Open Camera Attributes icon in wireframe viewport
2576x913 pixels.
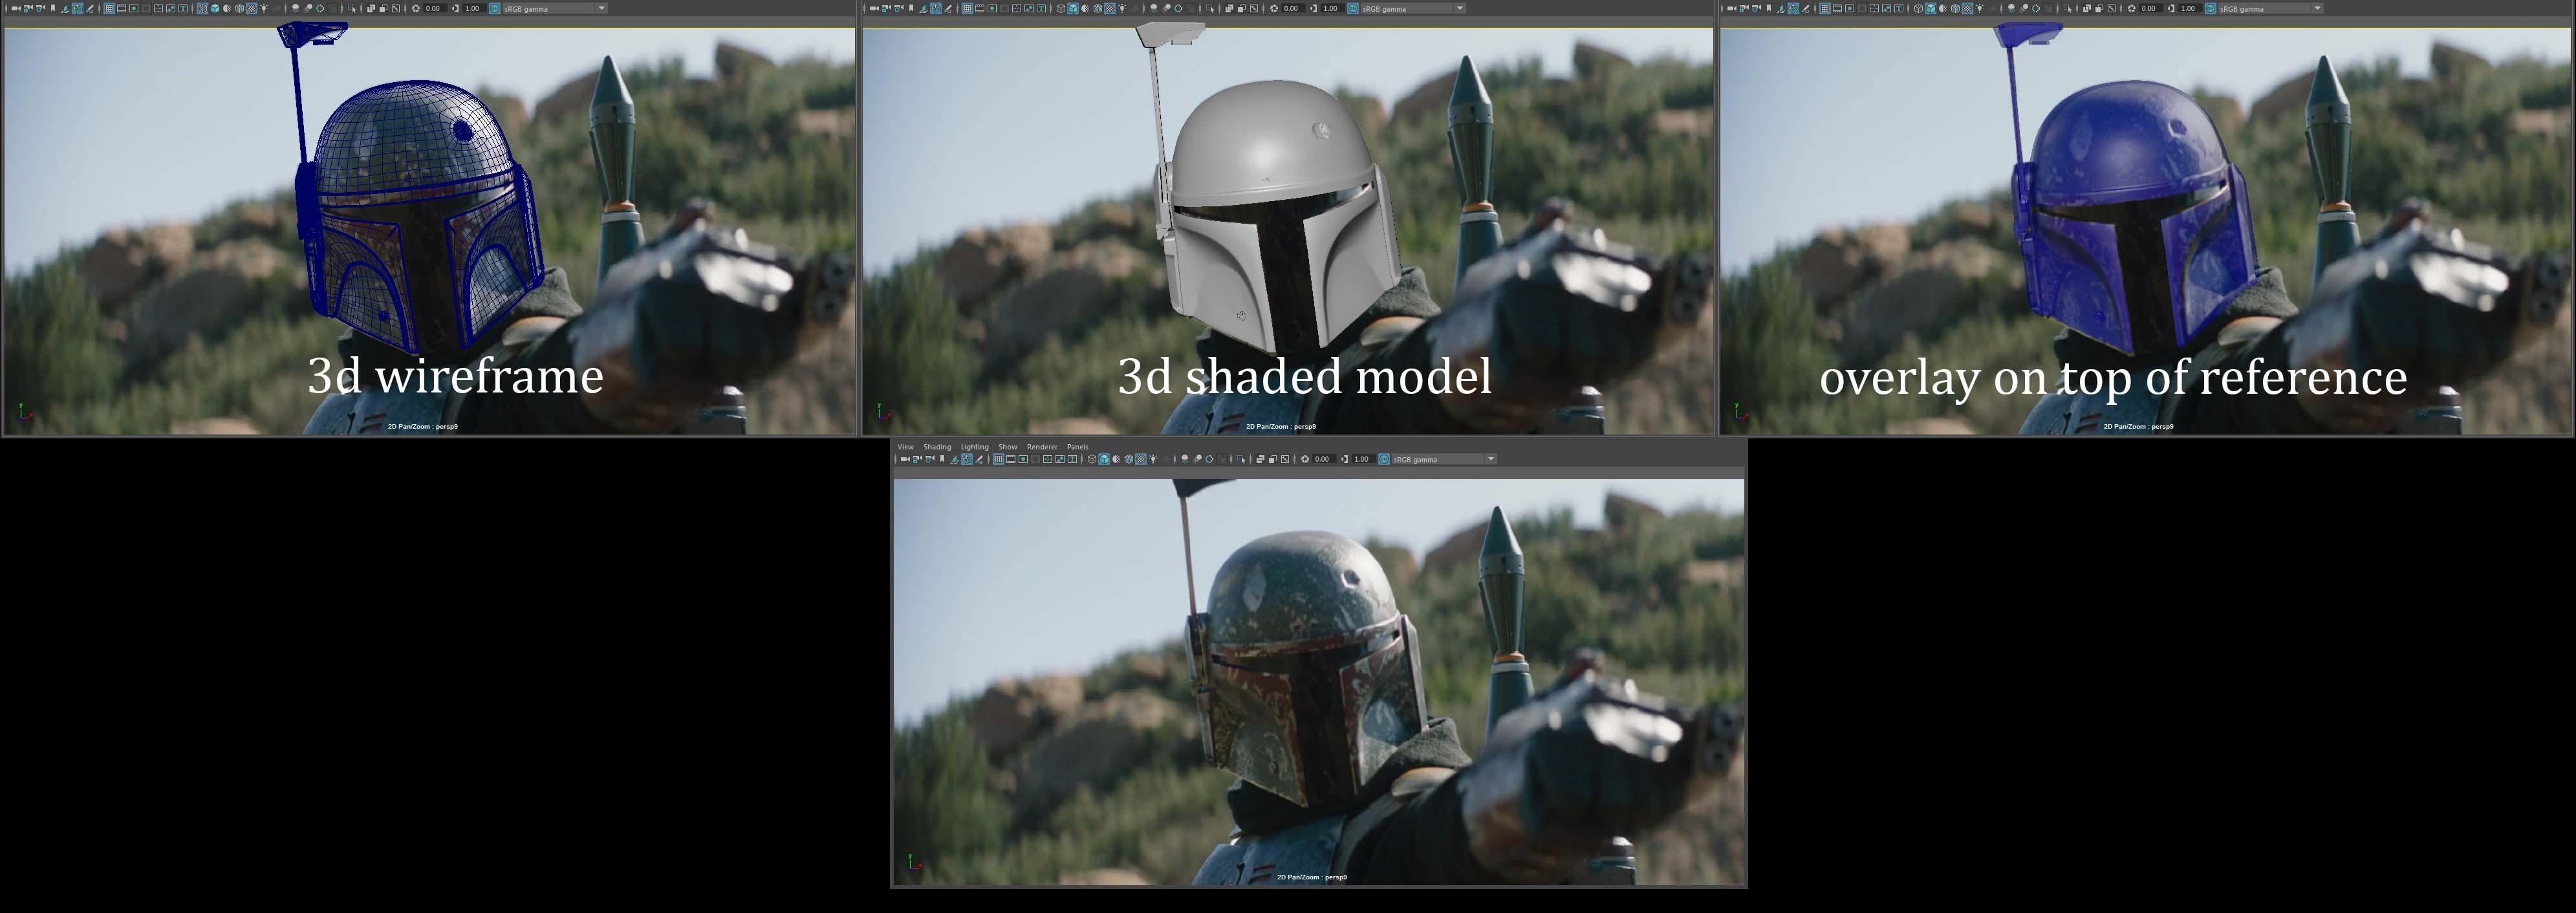tap(40, 8)
